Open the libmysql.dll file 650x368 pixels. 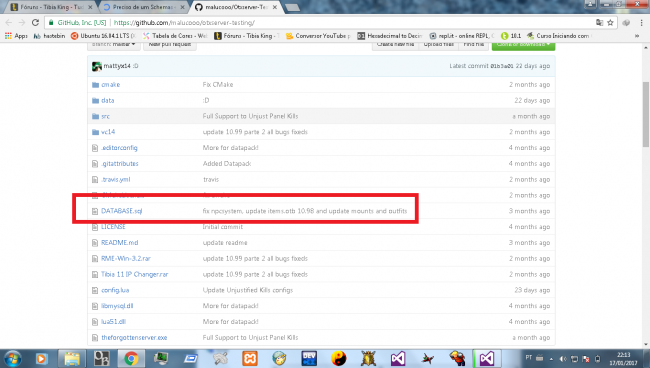117,306
